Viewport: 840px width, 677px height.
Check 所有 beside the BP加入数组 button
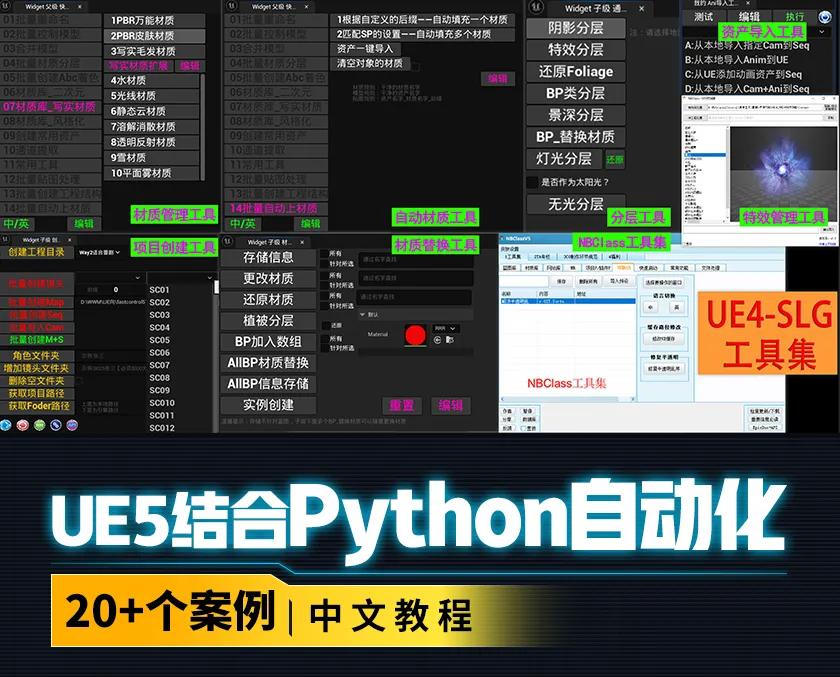point(324,338)
